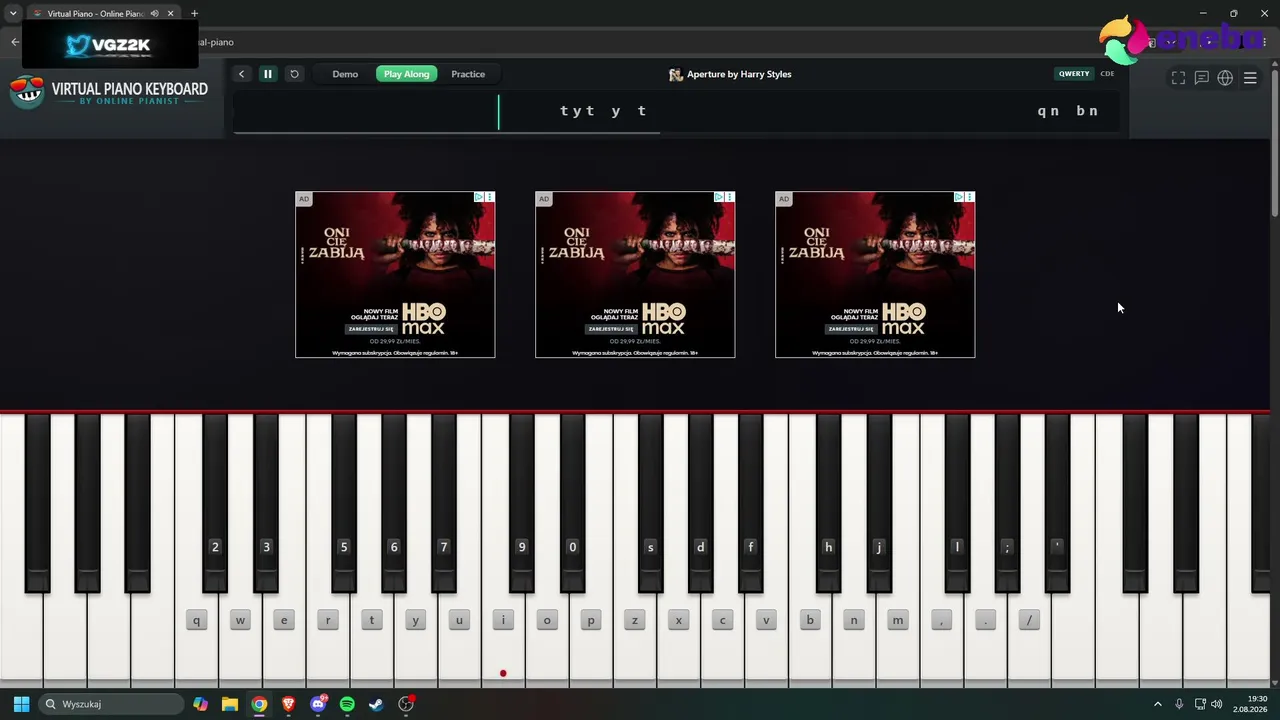Screen dimensions: 1280x720
Task: Open the hamburger menu
Action: coord(1250,78)
